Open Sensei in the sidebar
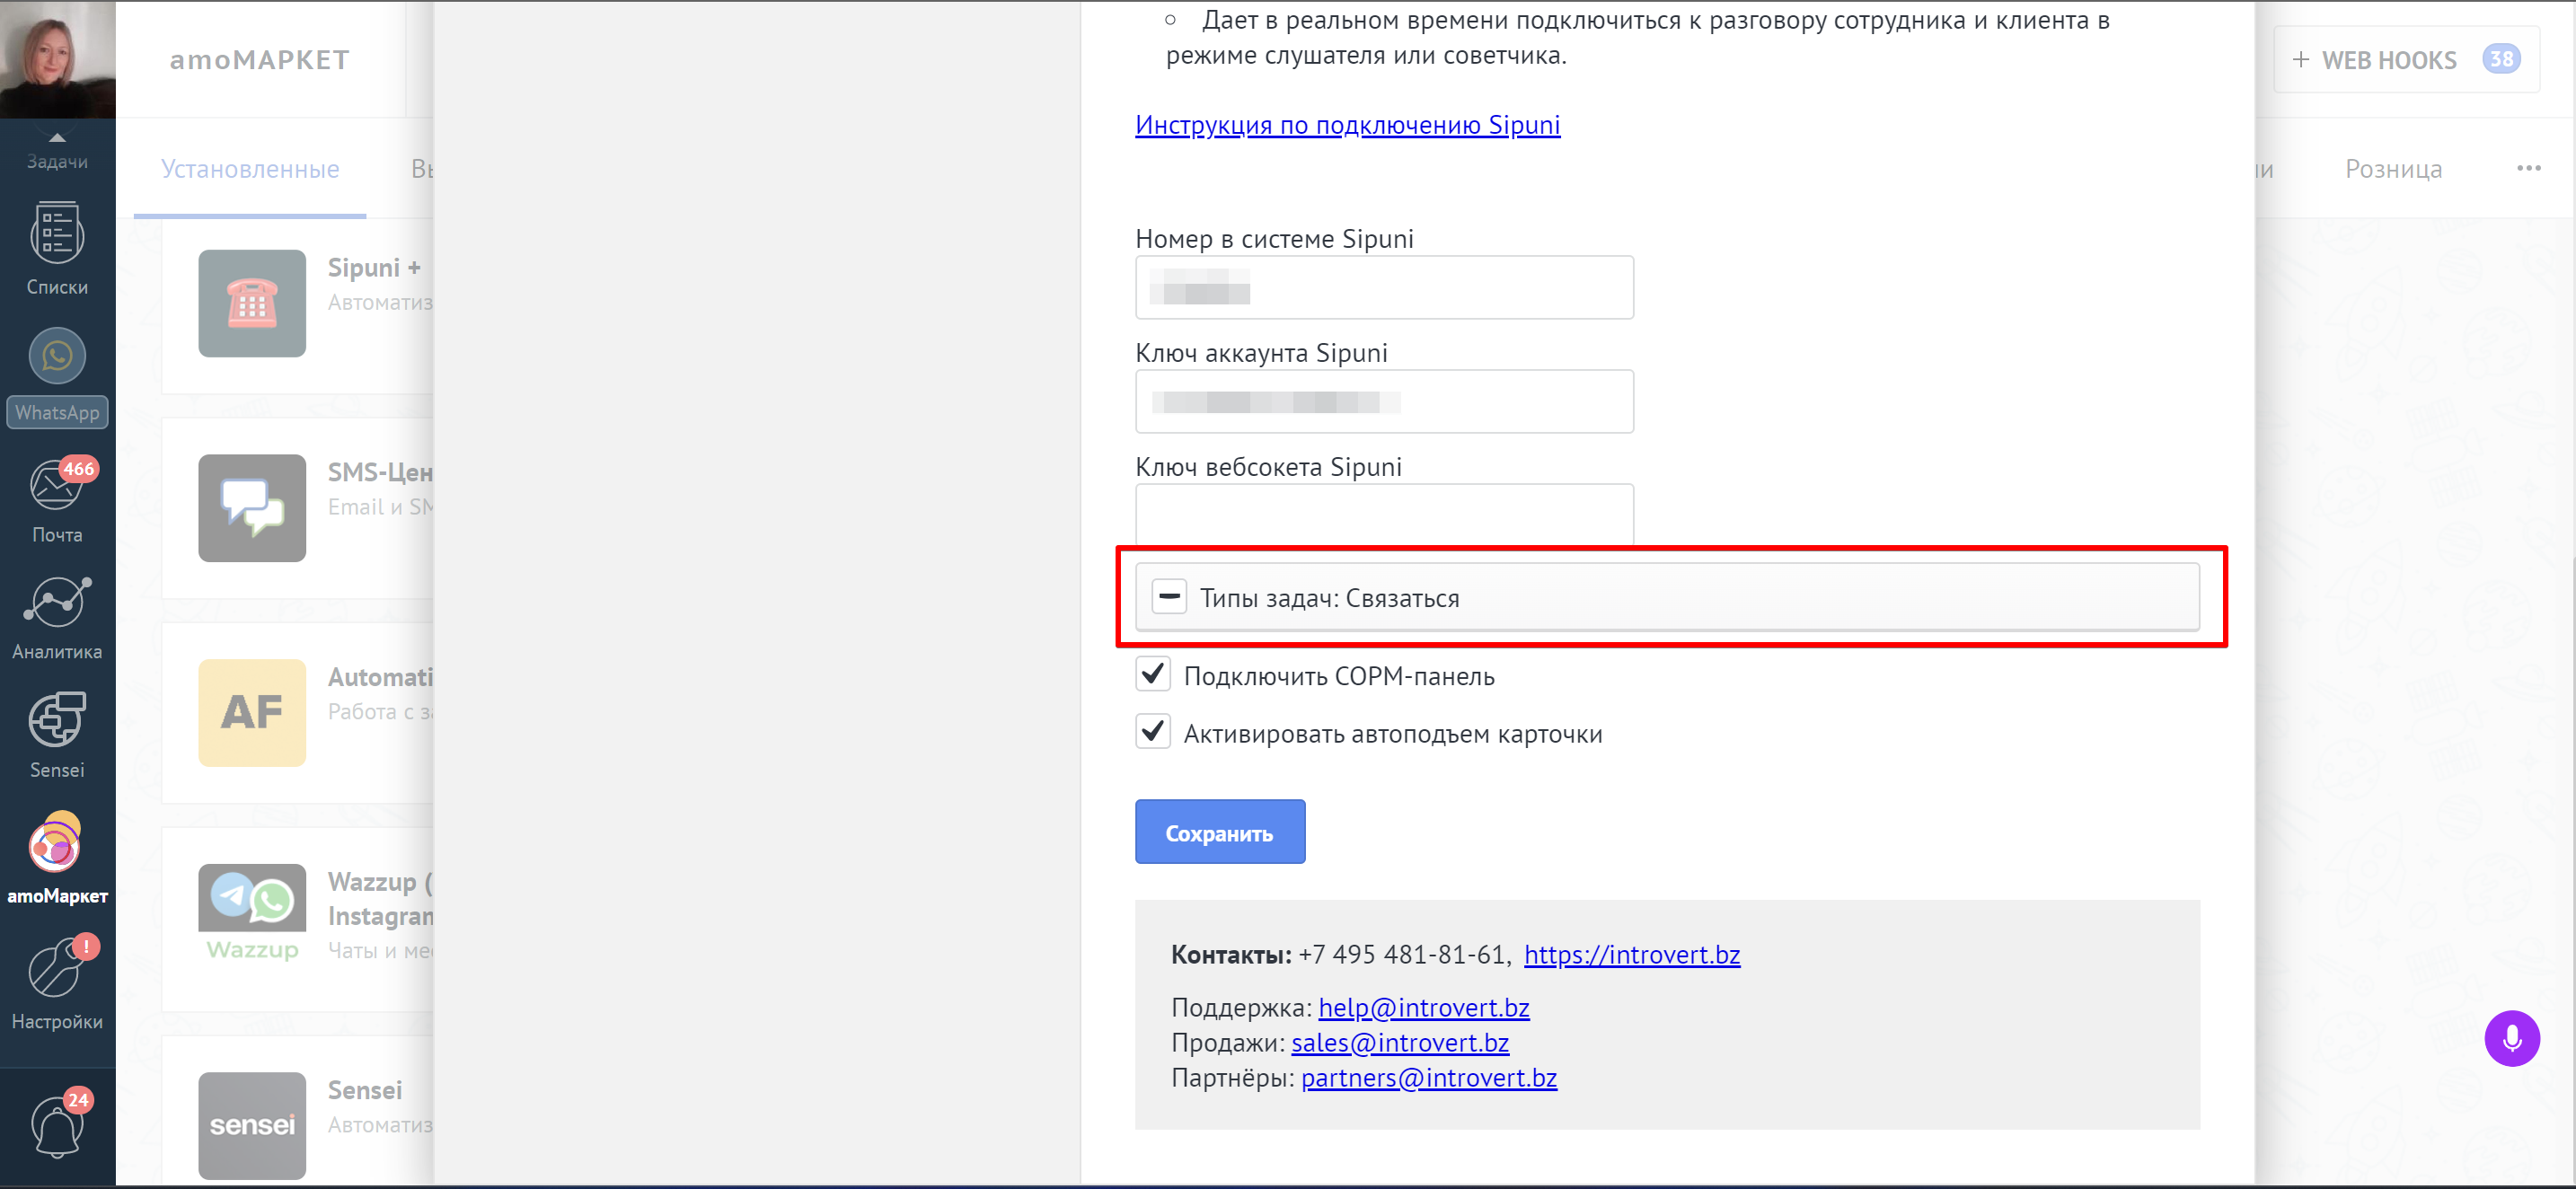This screenshot has width=2576, height=1189. point(57,735)
